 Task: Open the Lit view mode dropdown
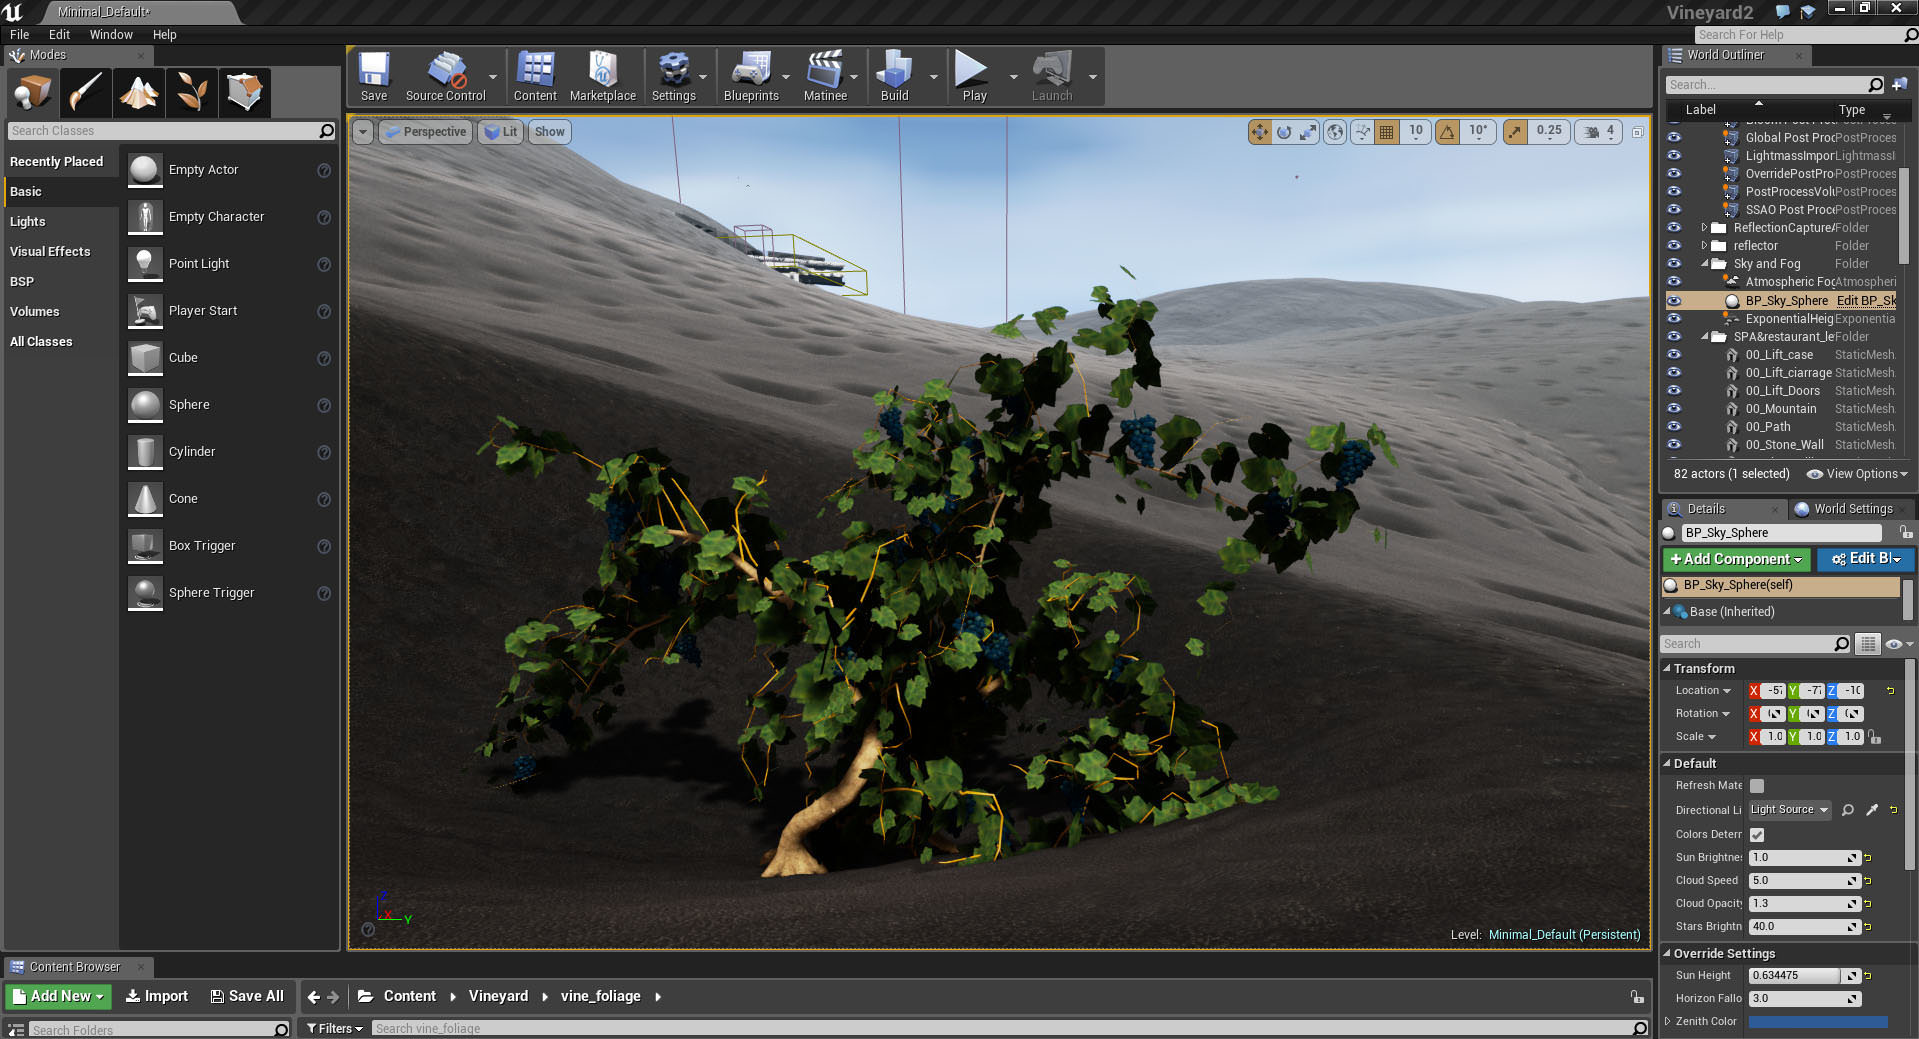[501, 132]
